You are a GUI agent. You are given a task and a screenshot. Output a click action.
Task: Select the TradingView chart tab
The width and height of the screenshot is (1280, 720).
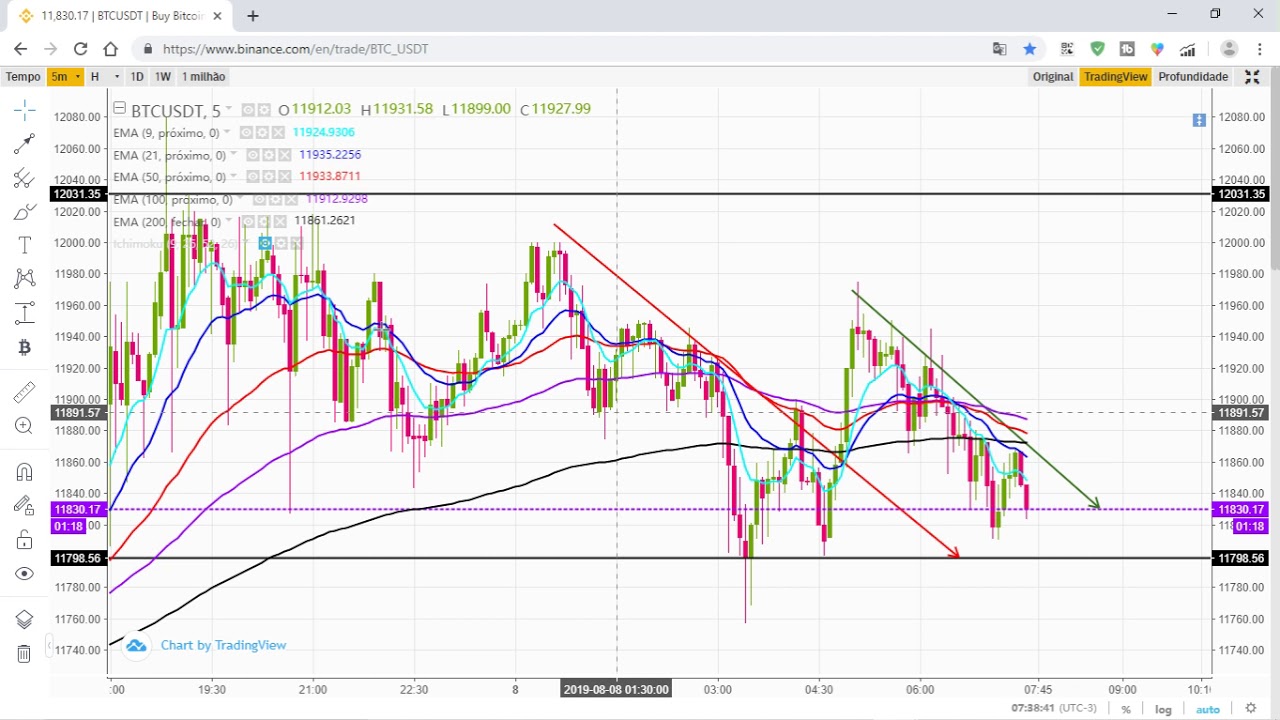(x=1116, y=77)
